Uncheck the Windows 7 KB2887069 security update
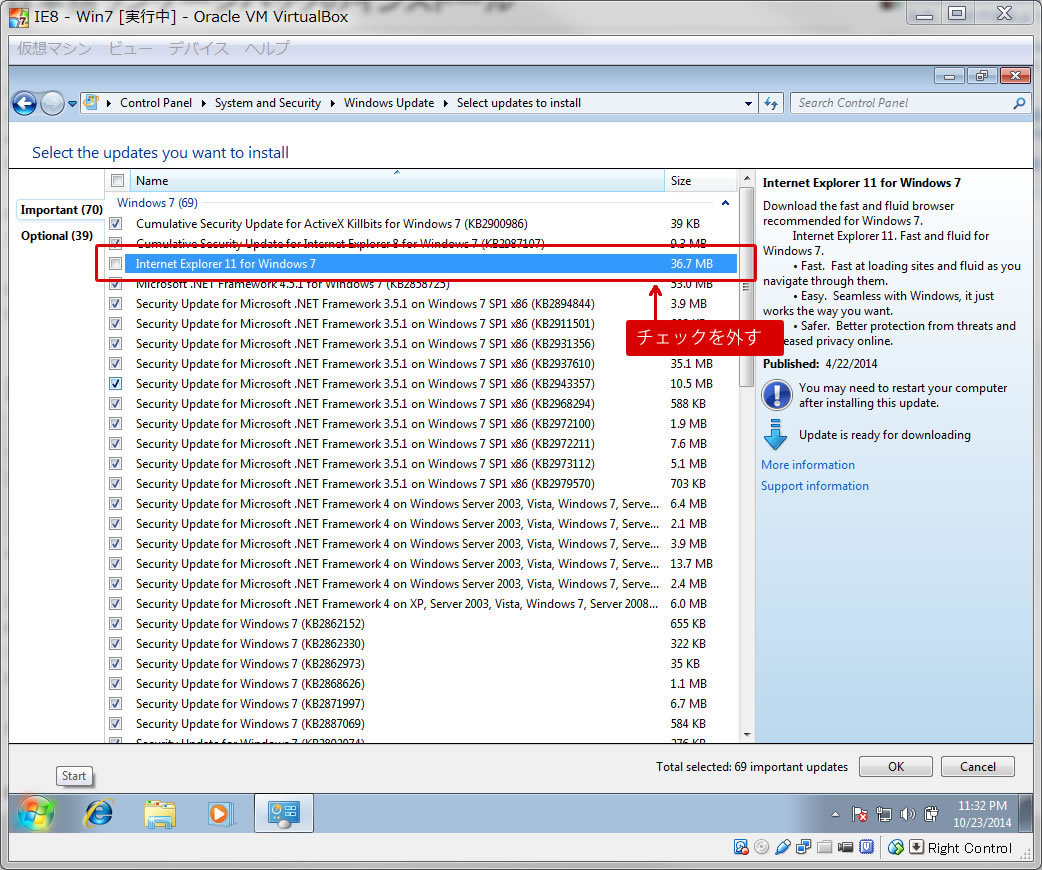Viewport: 1042px width, 870px height. pos(116,723)
